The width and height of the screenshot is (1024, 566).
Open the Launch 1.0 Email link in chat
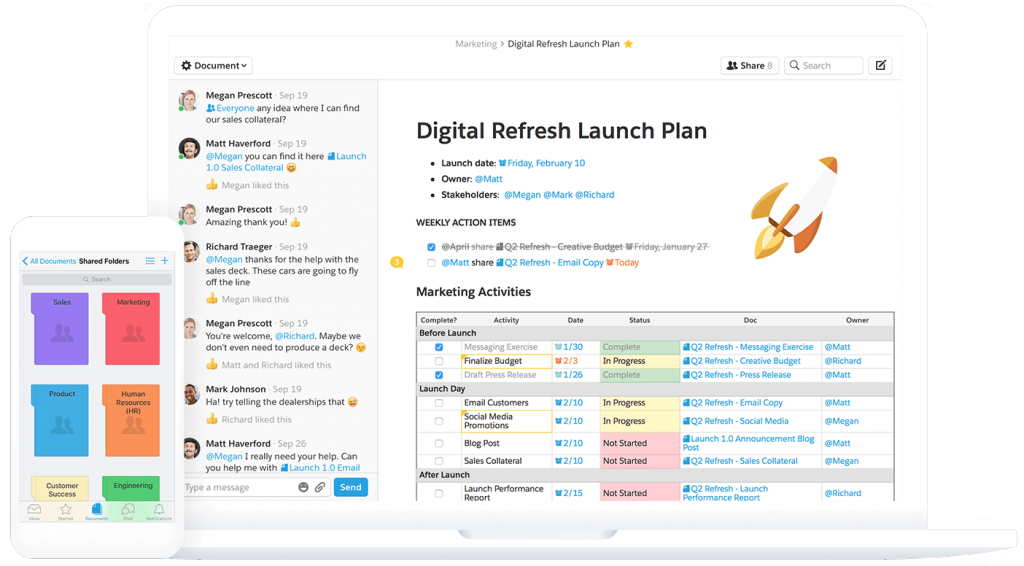(320, 467)
